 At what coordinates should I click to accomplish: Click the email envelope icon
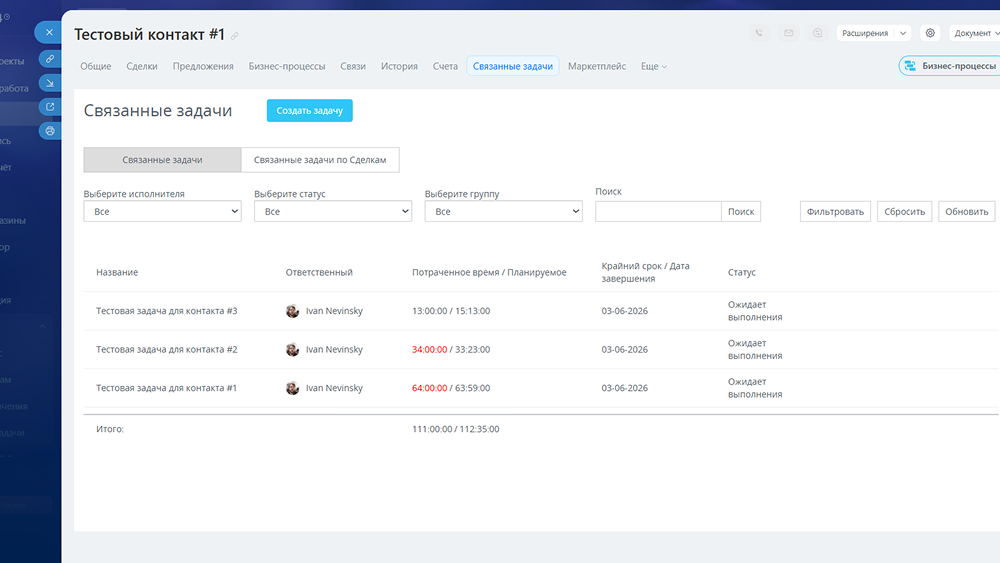point(789,33)
